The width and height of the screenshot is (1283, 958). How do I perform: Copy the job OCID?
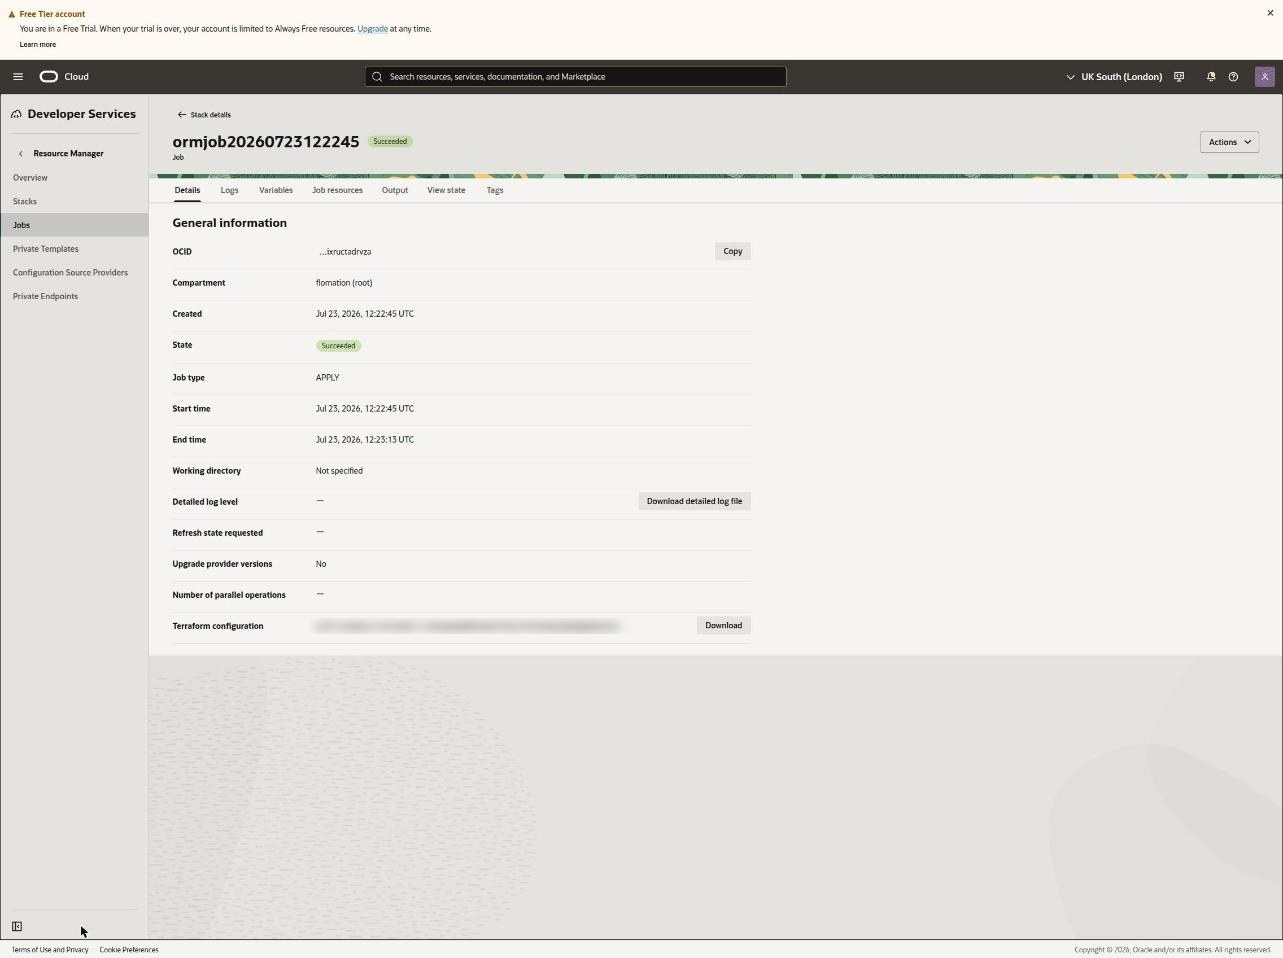click(733, 251)
